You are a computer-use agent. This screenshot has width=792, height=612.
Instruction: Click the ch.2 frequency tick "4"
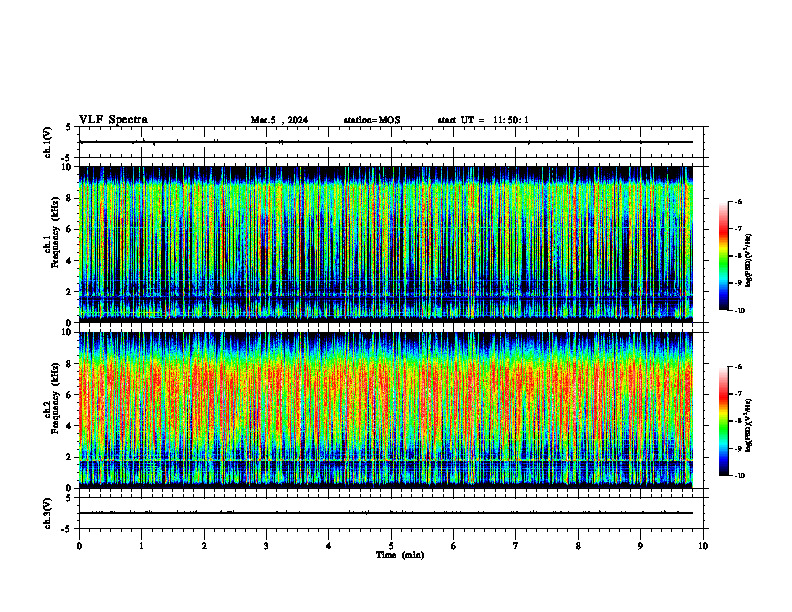70,426
